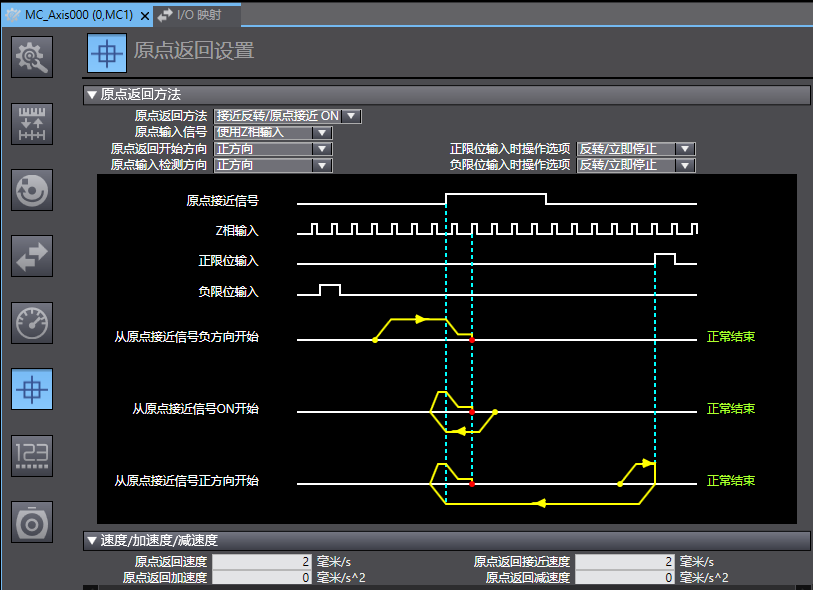Click the 原点返回速度 input field

pyautogui.click(x=263, y=562)
